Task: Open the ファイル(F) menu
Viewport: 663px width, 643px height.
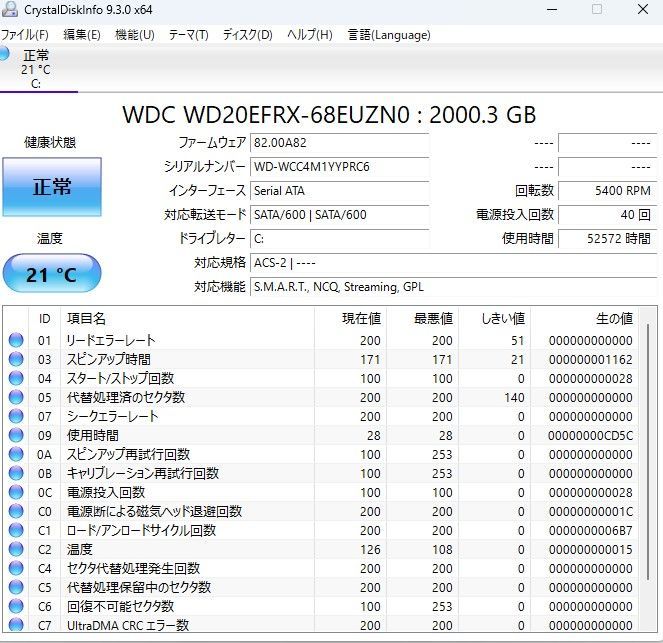Action: (x=25, y=35)
